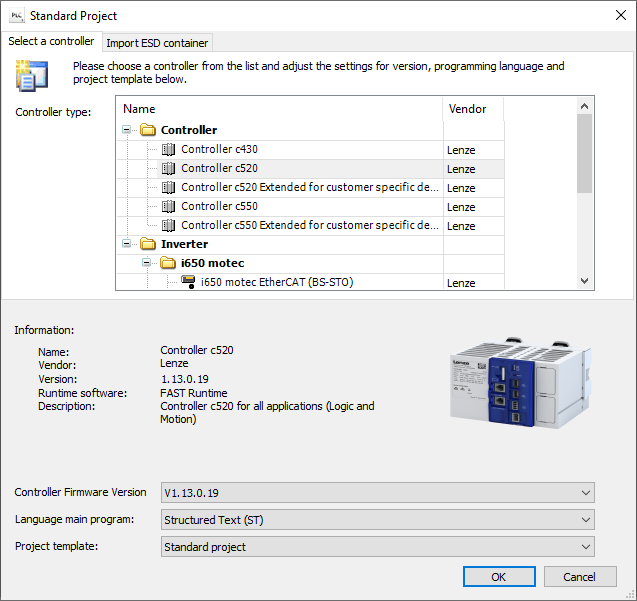The width and height of the screenshot is (637, 601).
Task: Confirm with the OK button
Action: pyautogui.click(x=499, y=577)
